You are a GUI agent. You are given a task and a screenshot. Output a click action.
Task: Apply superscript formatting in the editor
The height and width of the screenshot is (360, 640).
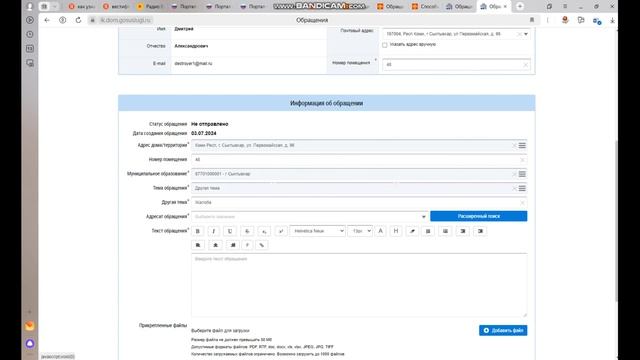pos(281,231)
